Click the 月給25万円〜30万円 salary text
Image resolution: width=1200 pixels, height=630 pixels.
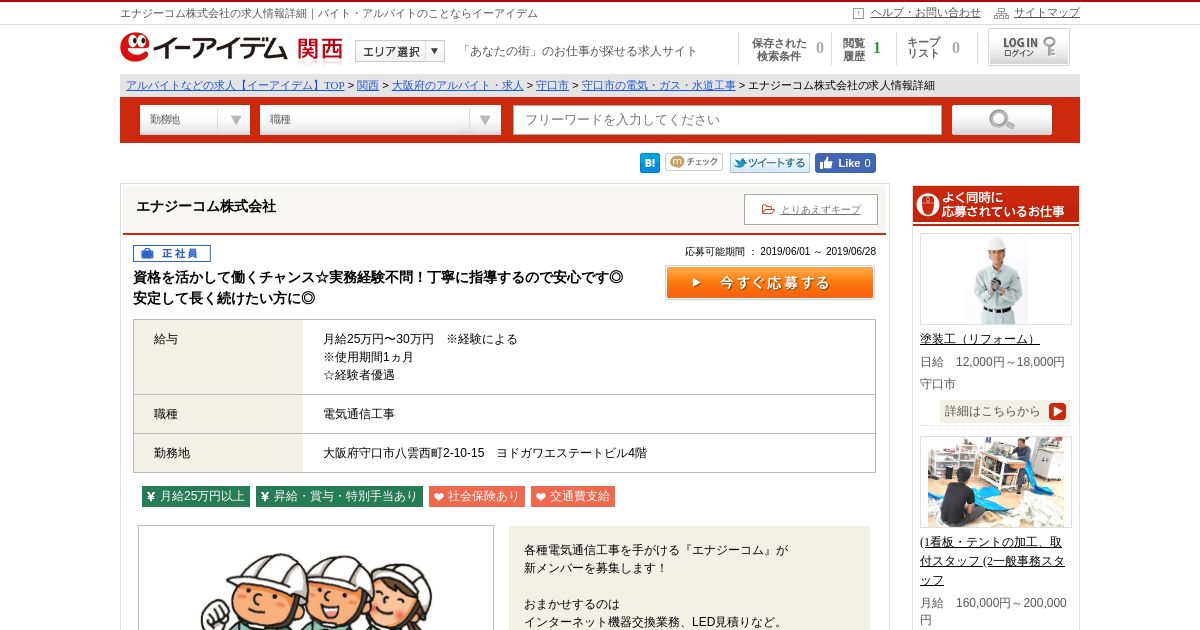point(378,339)
